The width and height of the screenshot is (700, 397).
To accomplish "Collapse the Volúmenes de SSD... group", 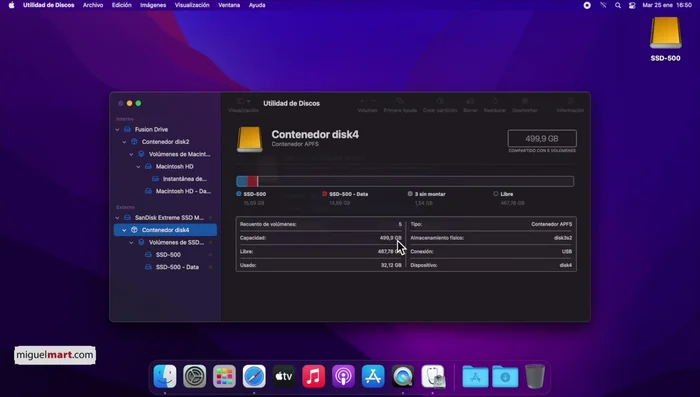I will [x=131, y=242].
